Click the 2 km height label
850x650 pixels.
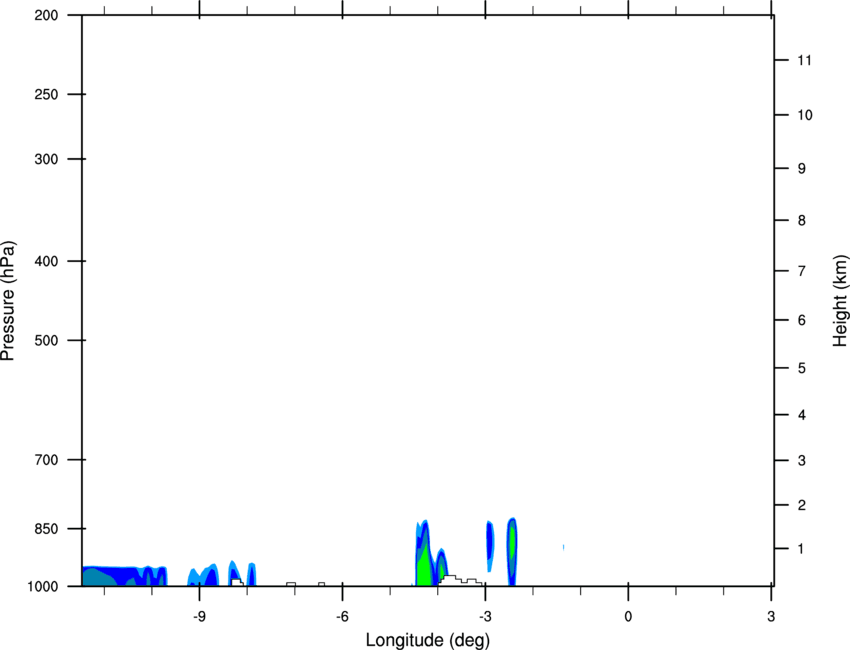[802, 505]
